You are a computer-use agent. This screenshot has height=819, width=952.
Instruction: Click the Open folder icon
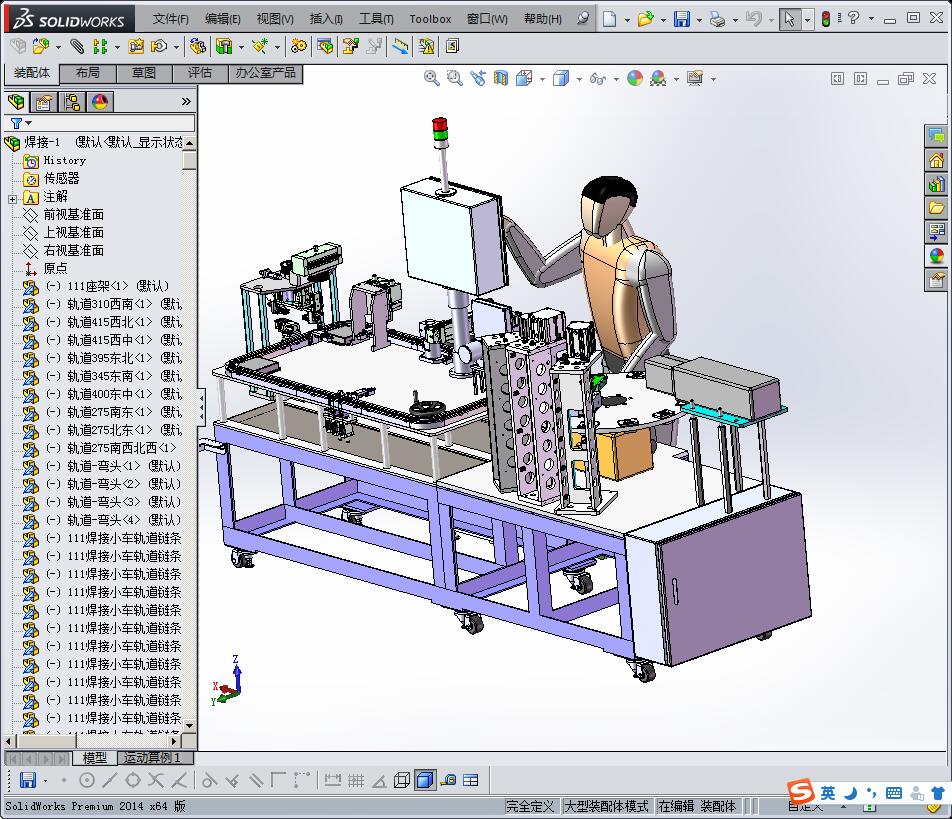645,19
